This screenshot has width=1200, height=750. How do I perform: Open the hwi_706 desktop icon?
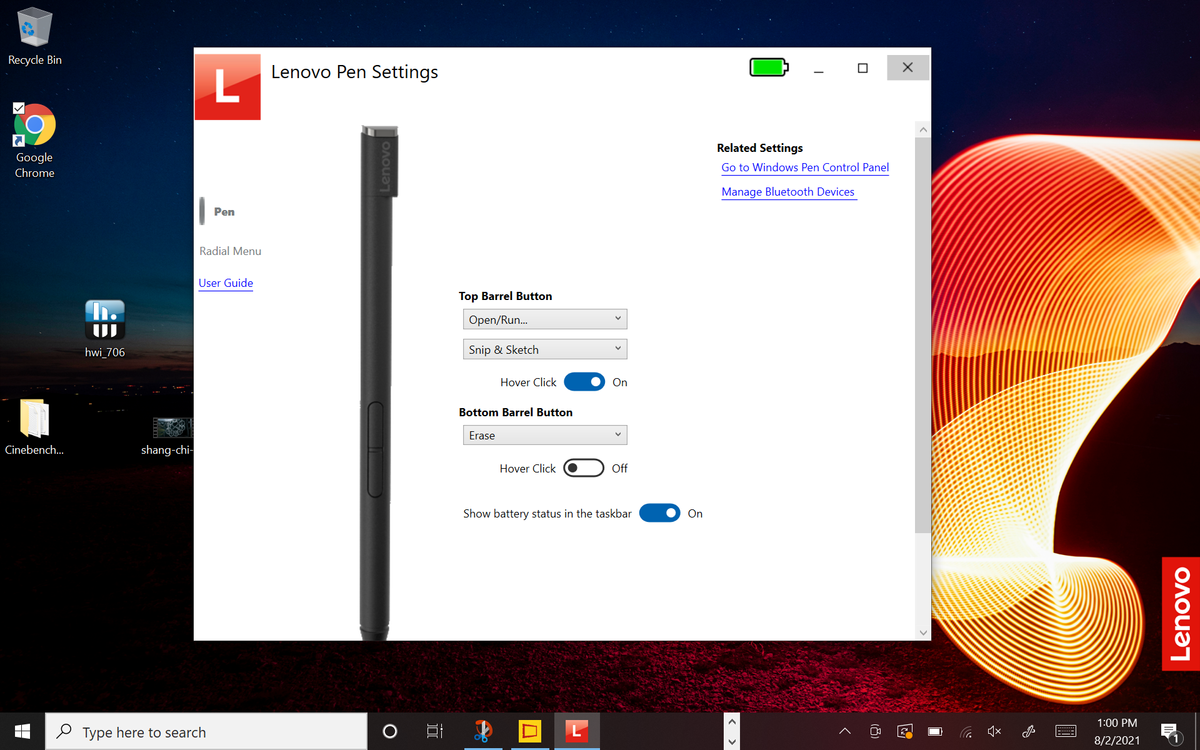pyautogui.click(x=105, y=329)
